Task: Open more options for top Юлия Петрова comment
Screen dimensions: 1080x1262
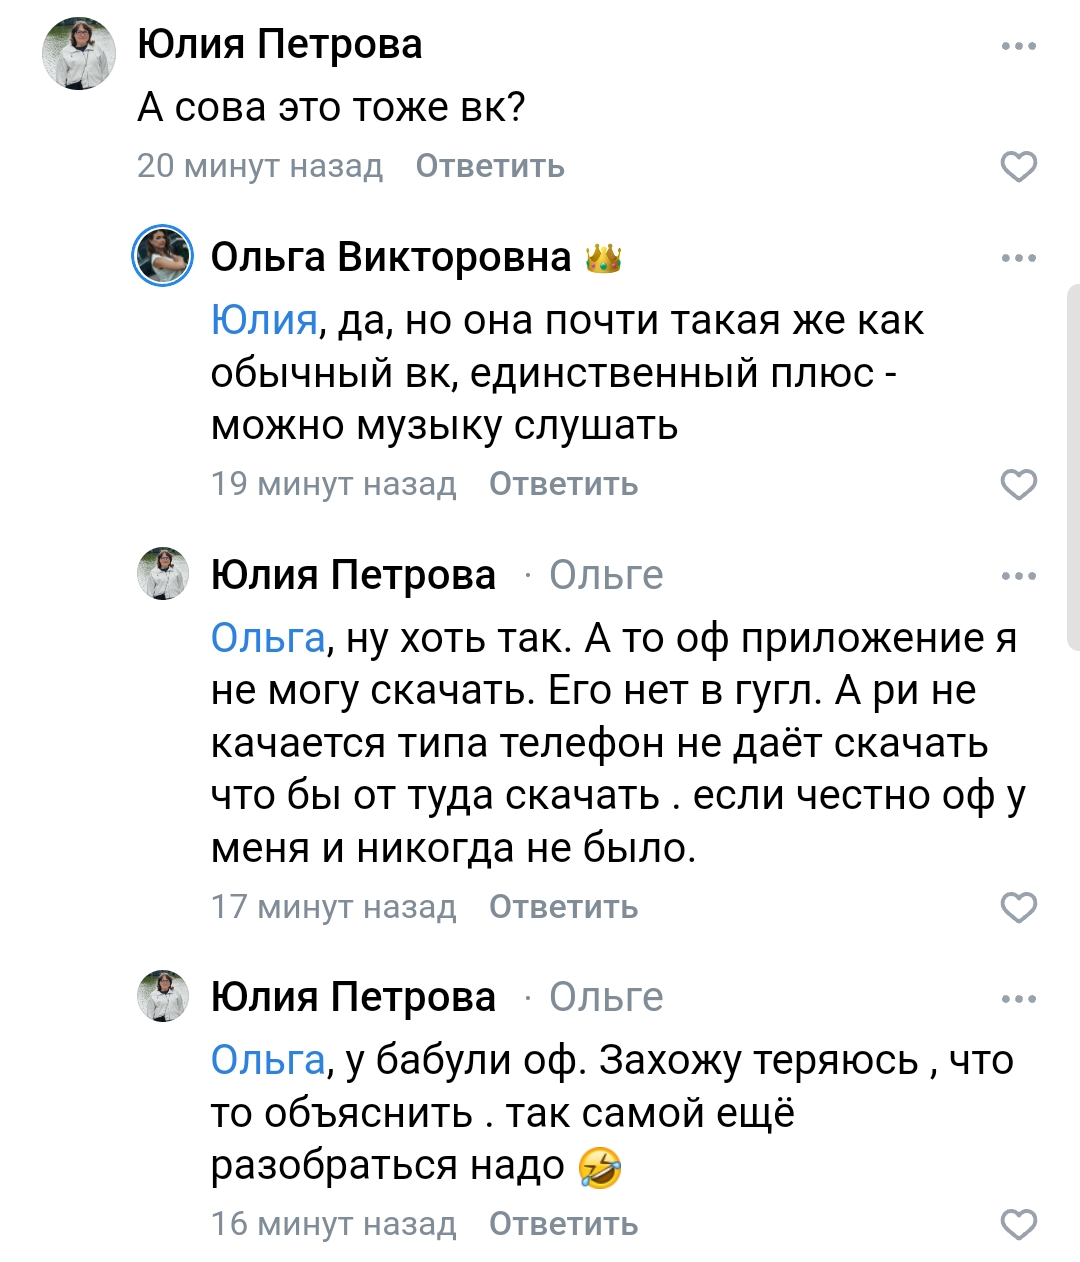Action: click(x=1018, y=46)
